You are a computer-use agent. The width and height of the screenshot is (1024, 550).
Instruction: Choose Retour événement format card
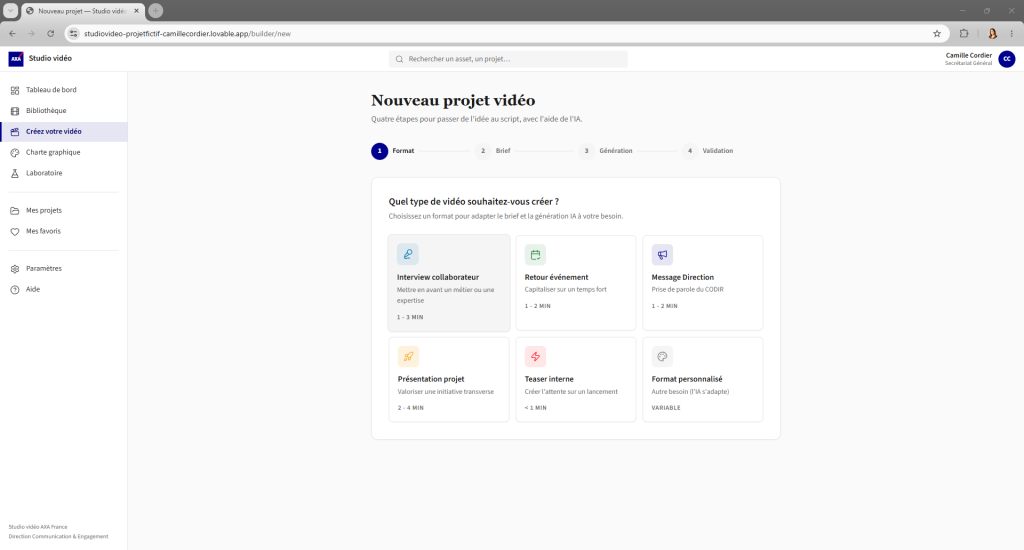pyautogui.click(x=576, y=283)
